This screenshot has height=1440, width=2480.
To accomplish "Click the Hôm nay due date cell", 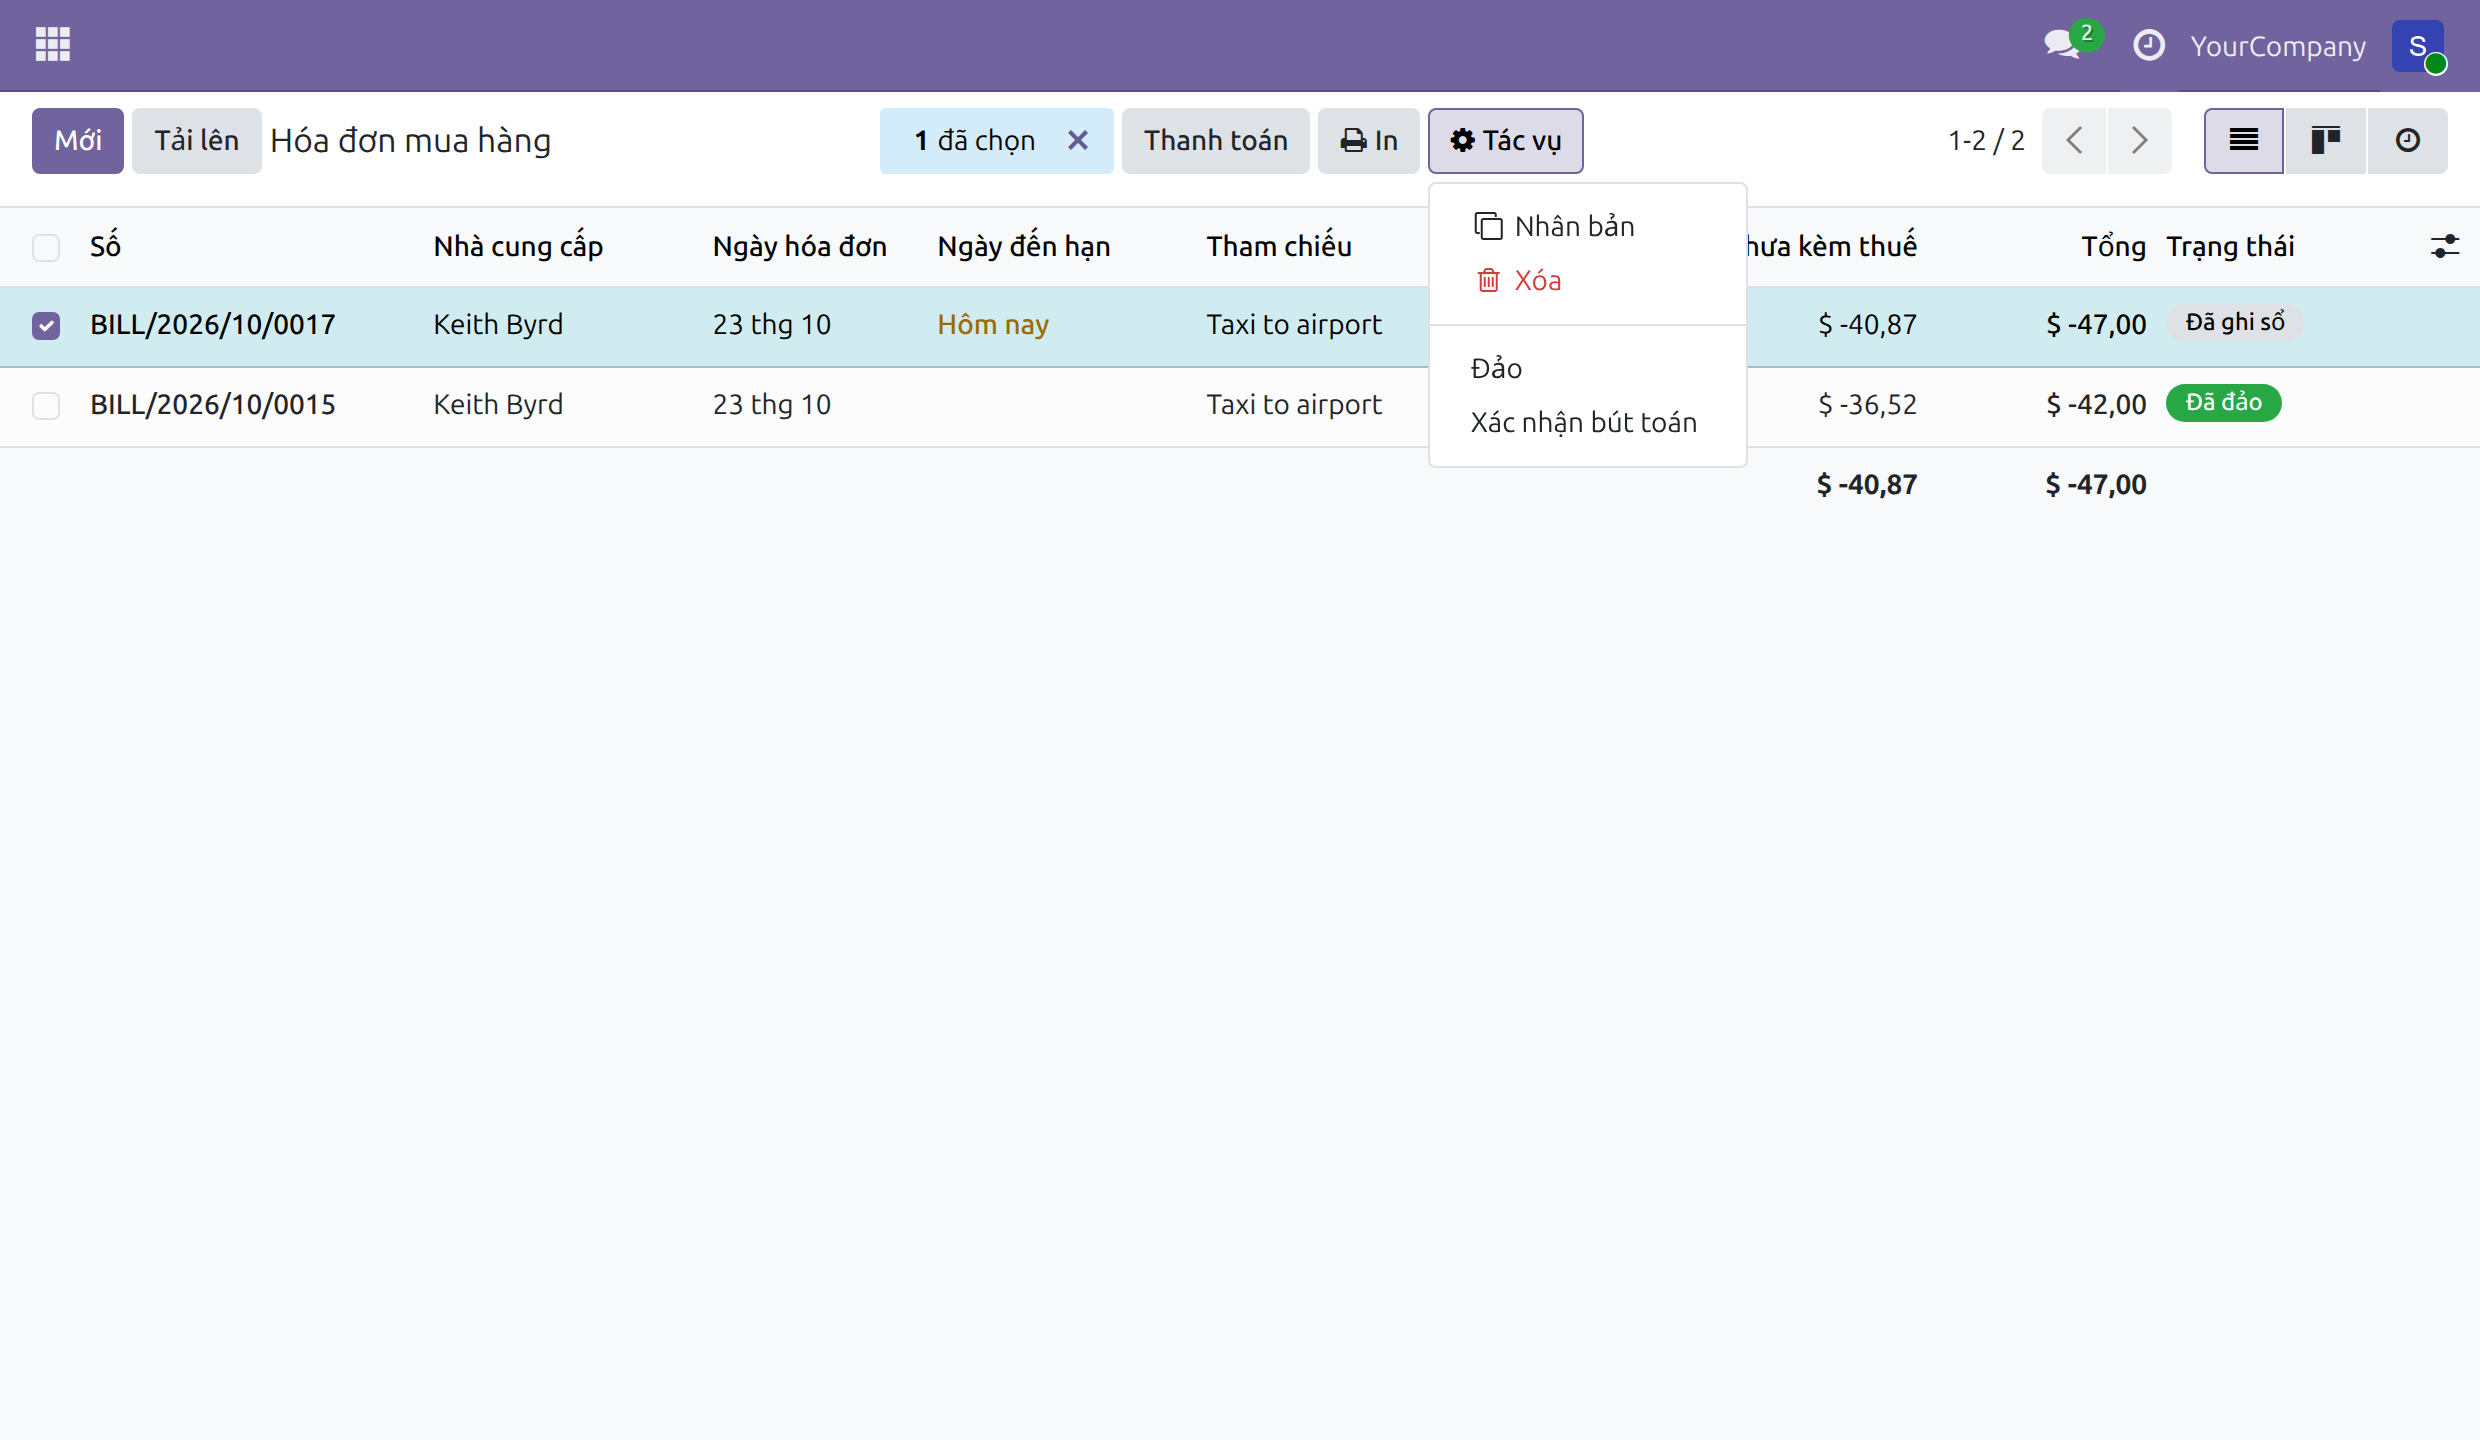I will 993,324.
